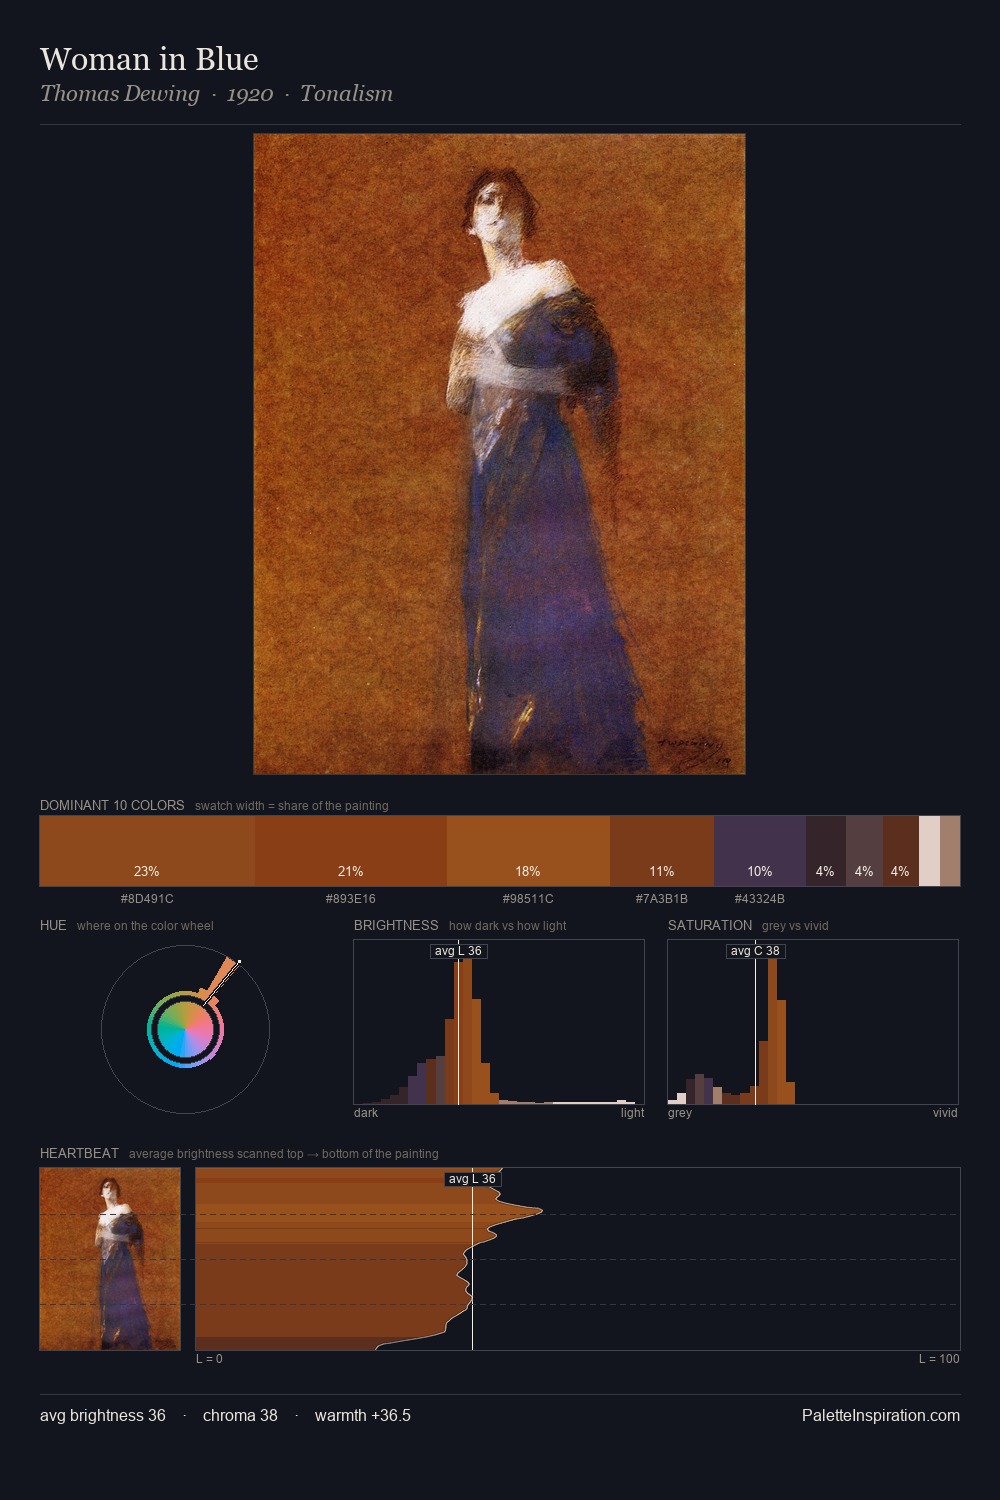Click the hex label '#7A3B1B'
This screenshot has height=1500, width=1000.
662,899
